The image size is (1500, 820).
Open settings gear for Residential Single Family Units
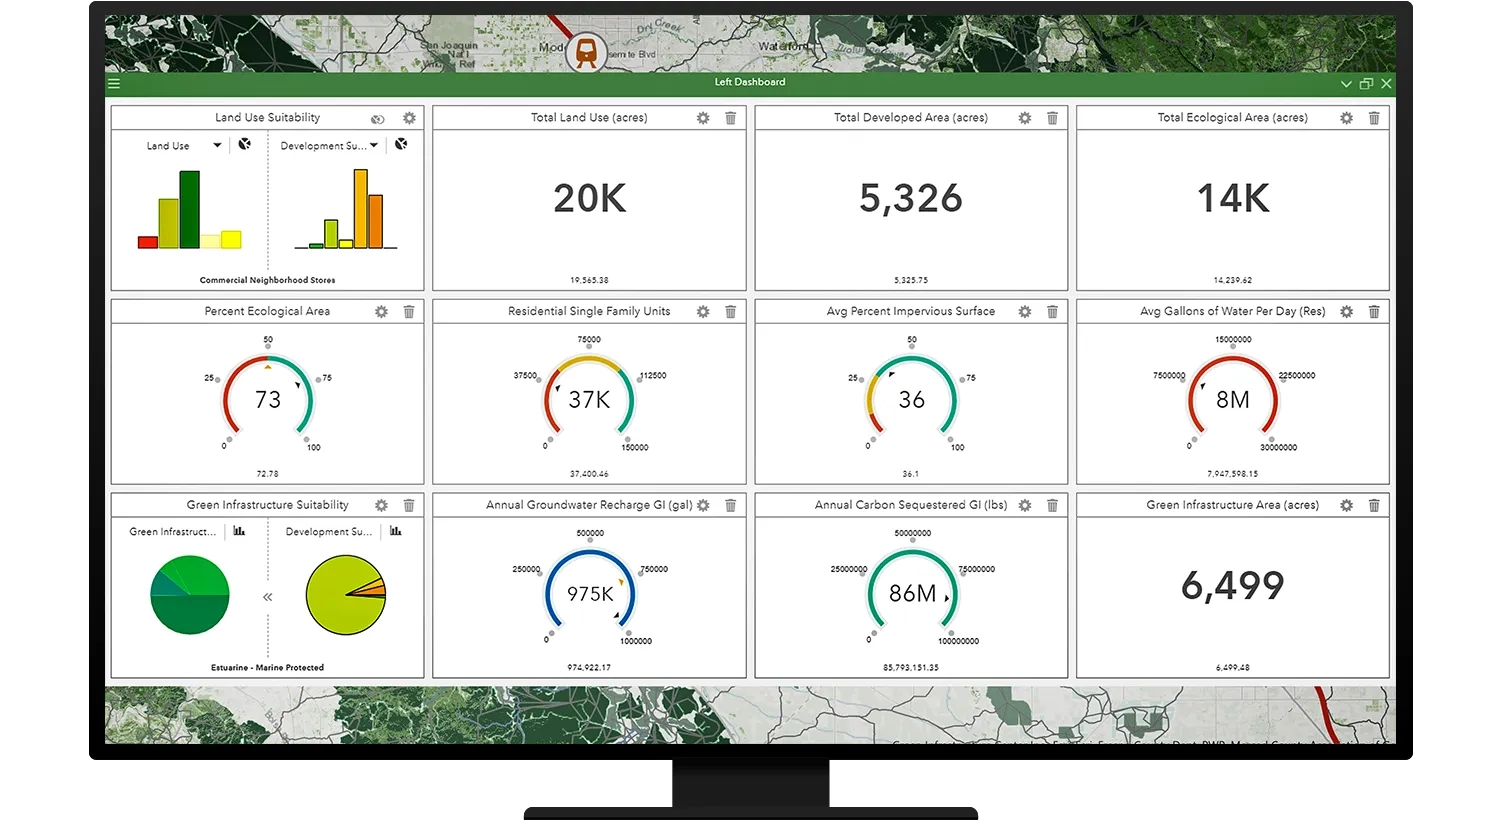[703, 312]
